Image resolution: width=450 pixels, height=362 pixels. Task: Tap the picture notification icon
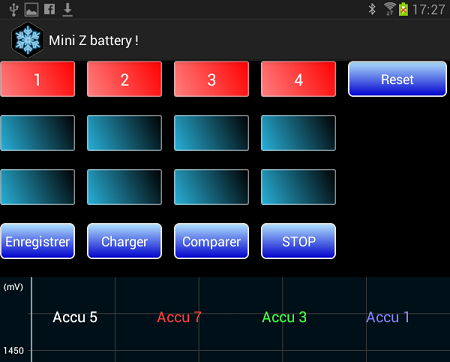(x=31, y=10)
